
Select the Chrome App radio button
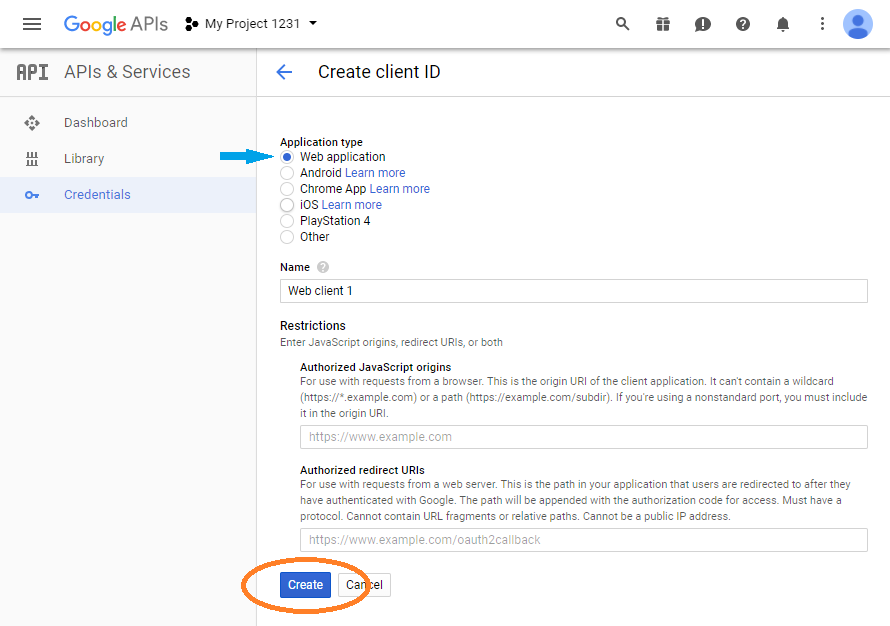tap(287, 188)
